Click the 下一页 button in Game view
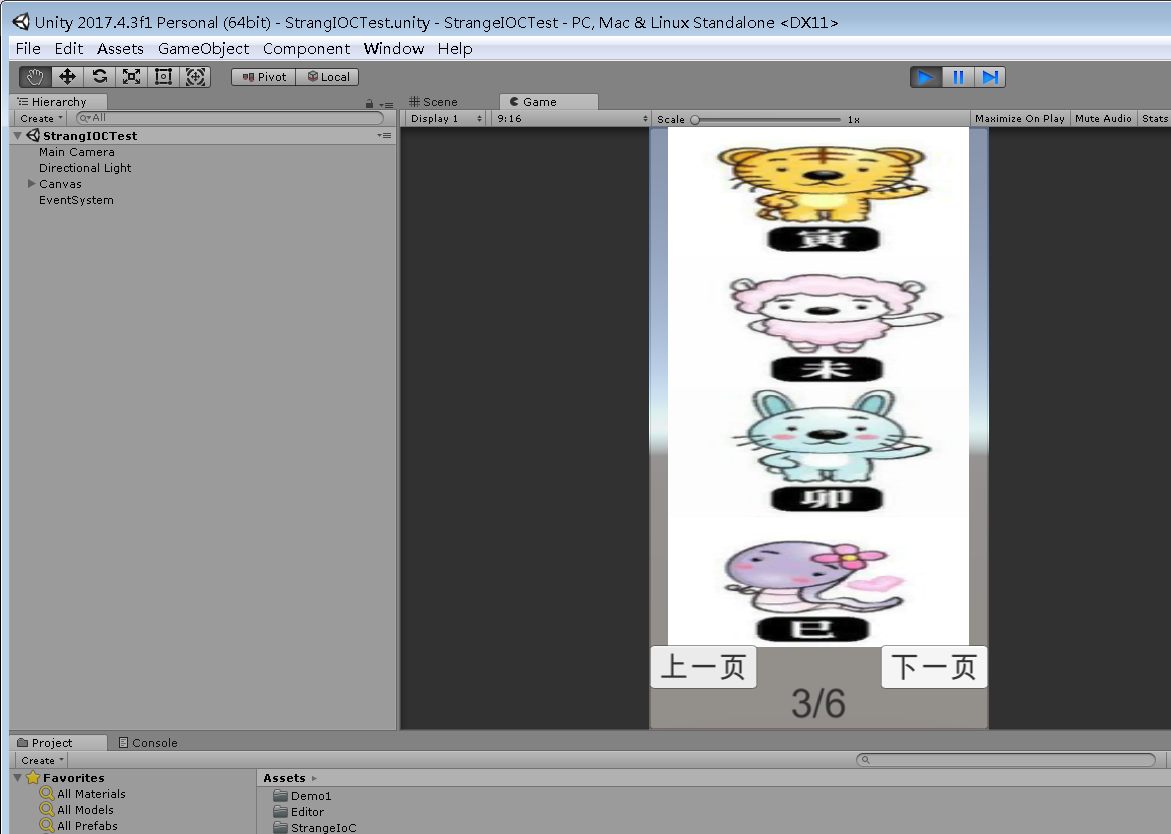1171x834 pixels. [x=933, y=667]
